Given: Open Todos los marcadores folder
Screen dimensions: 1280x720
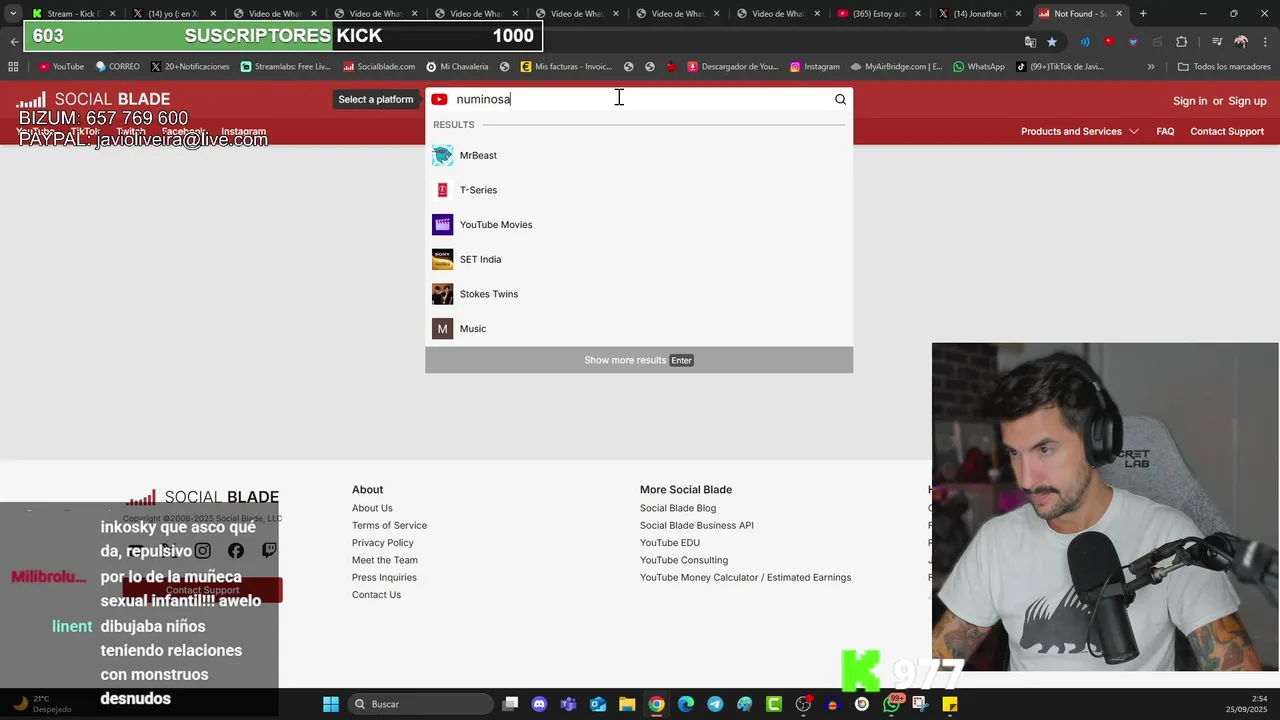Looking at the screenshot, I should [x=1224, y=67].
